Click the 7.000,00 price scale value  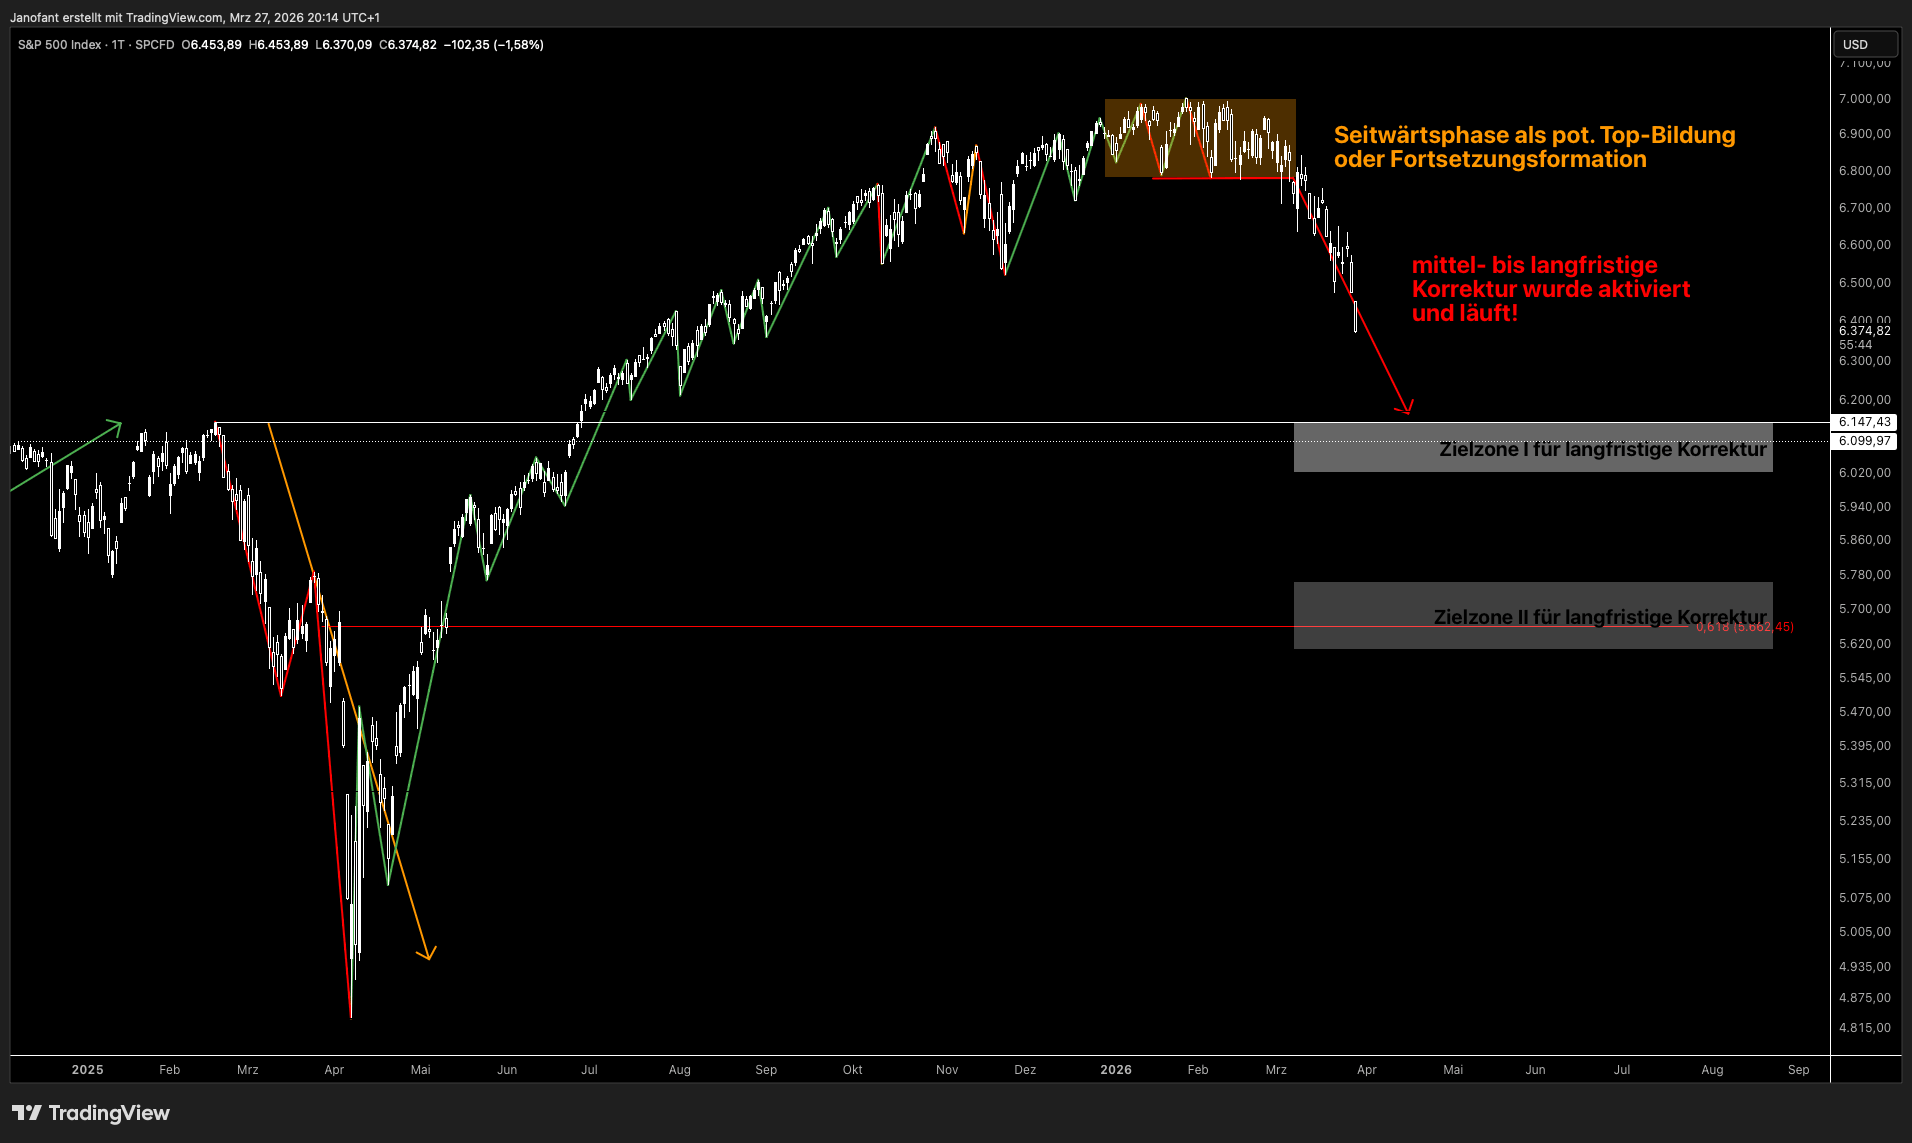click(x=1864, y=99)
